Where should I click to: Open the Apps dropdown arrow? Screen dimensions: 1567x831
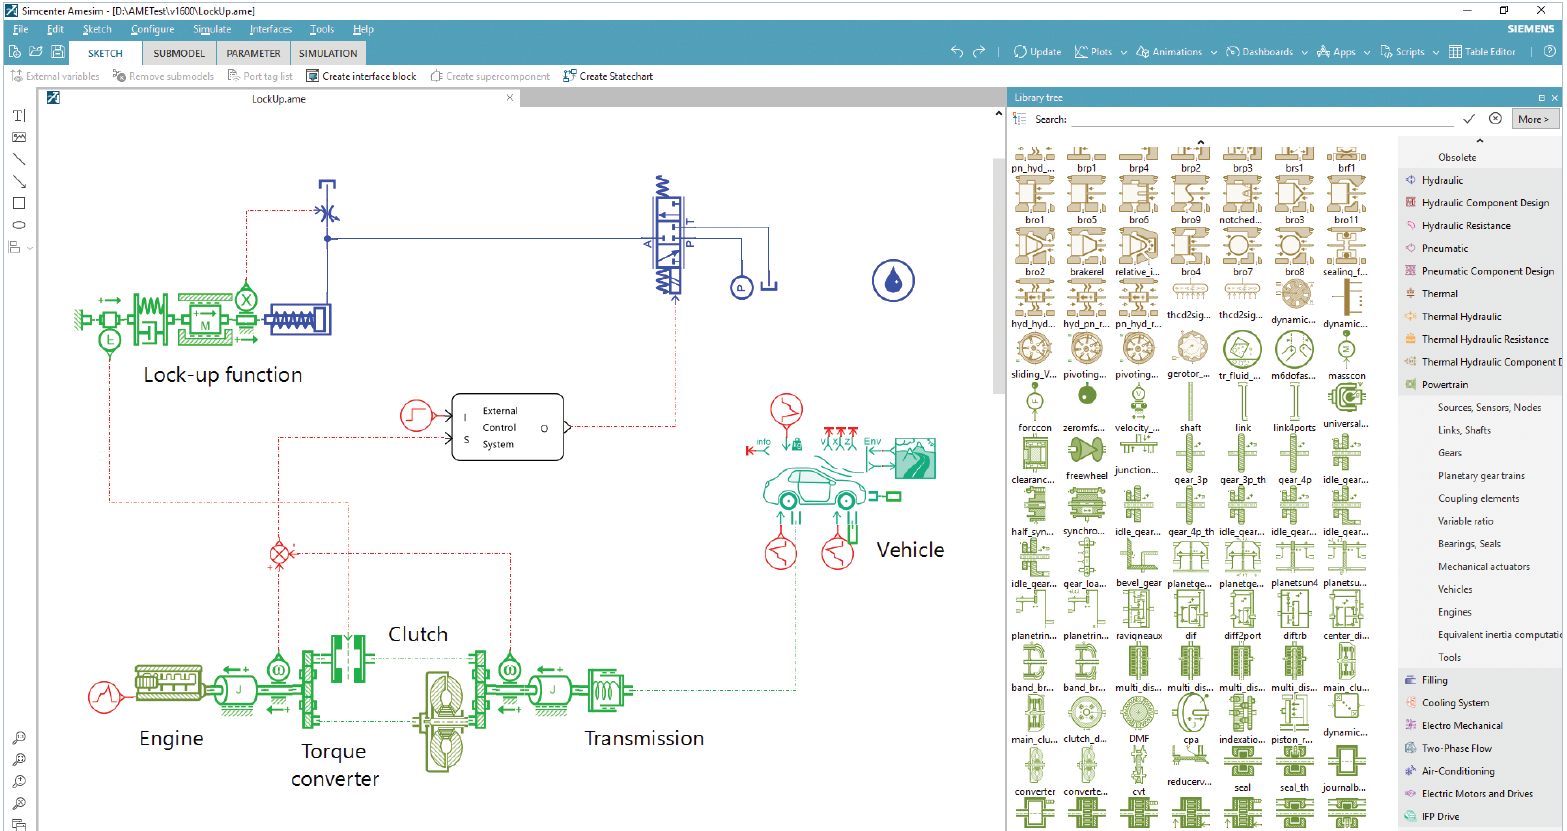click(x=1366, y=52)
